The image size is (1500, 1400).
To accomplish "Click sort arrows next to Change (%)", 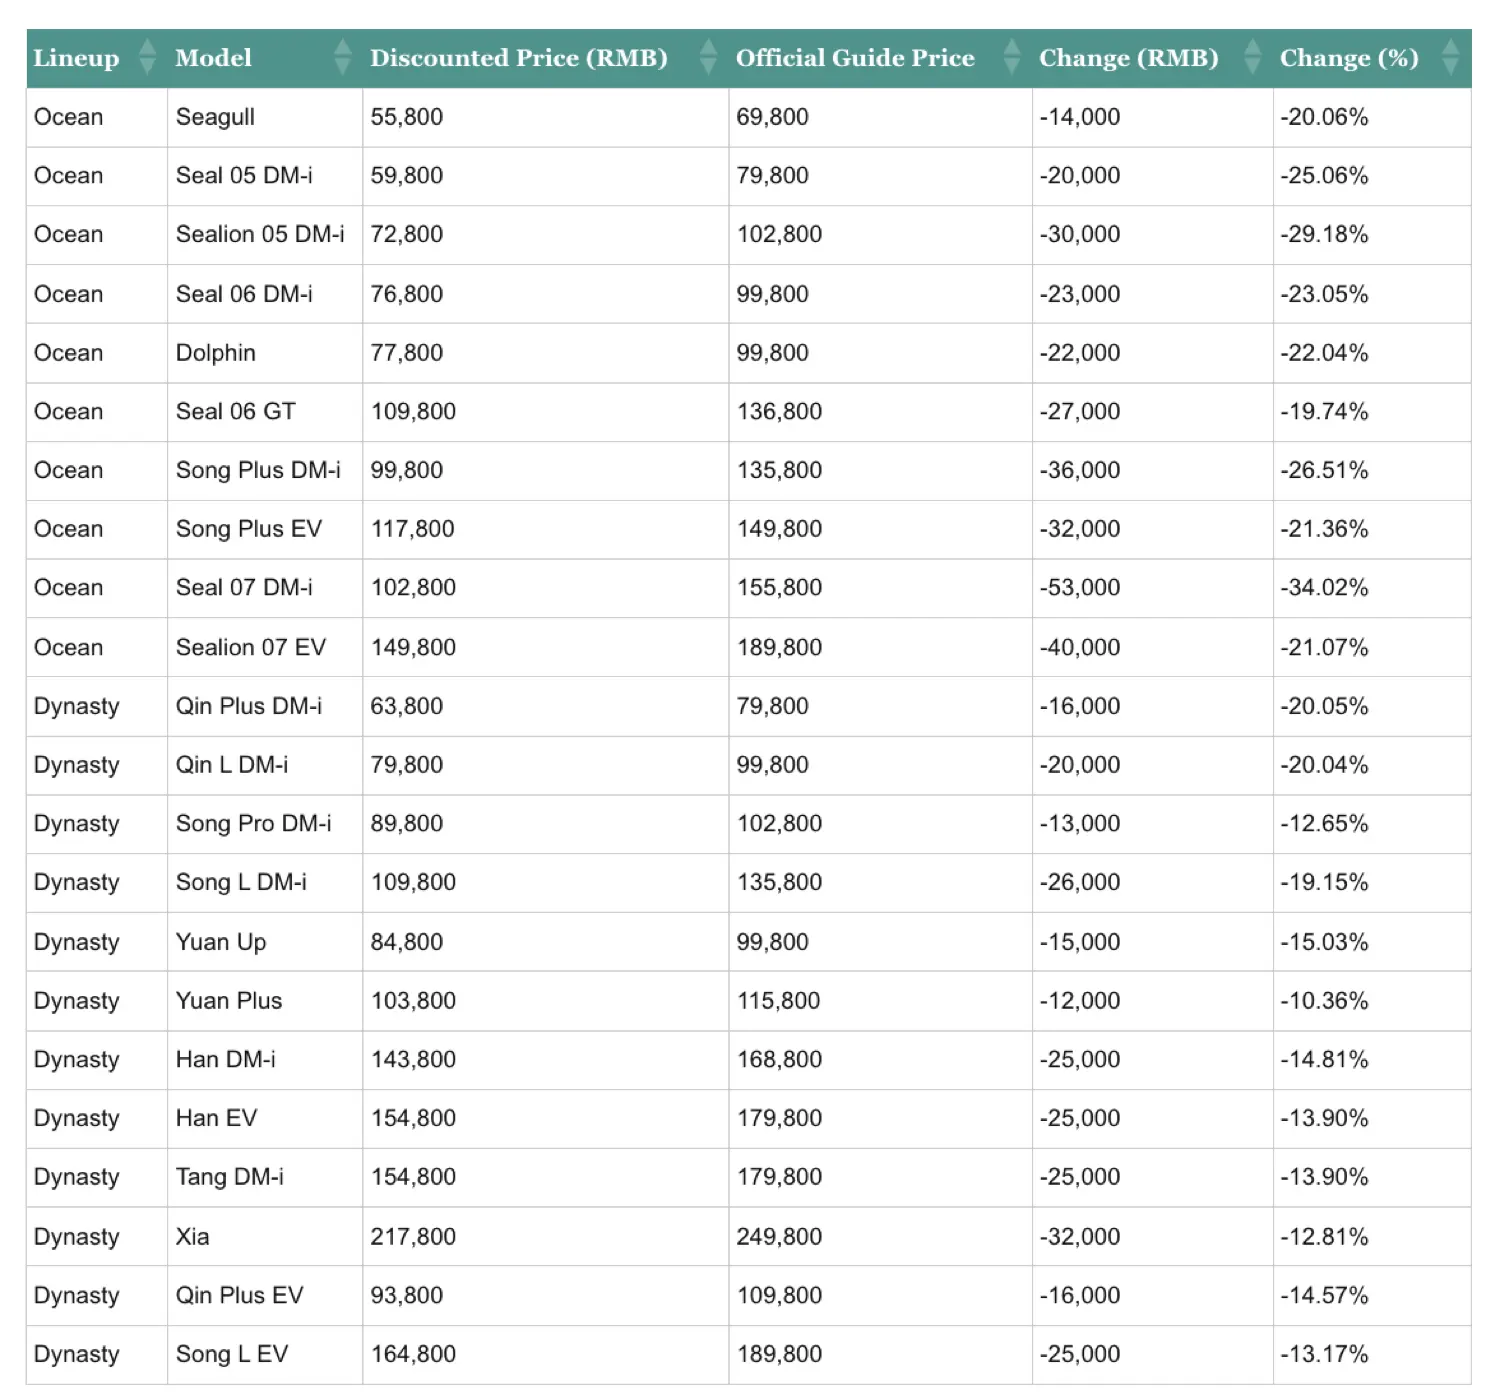I will point(1450,58).
